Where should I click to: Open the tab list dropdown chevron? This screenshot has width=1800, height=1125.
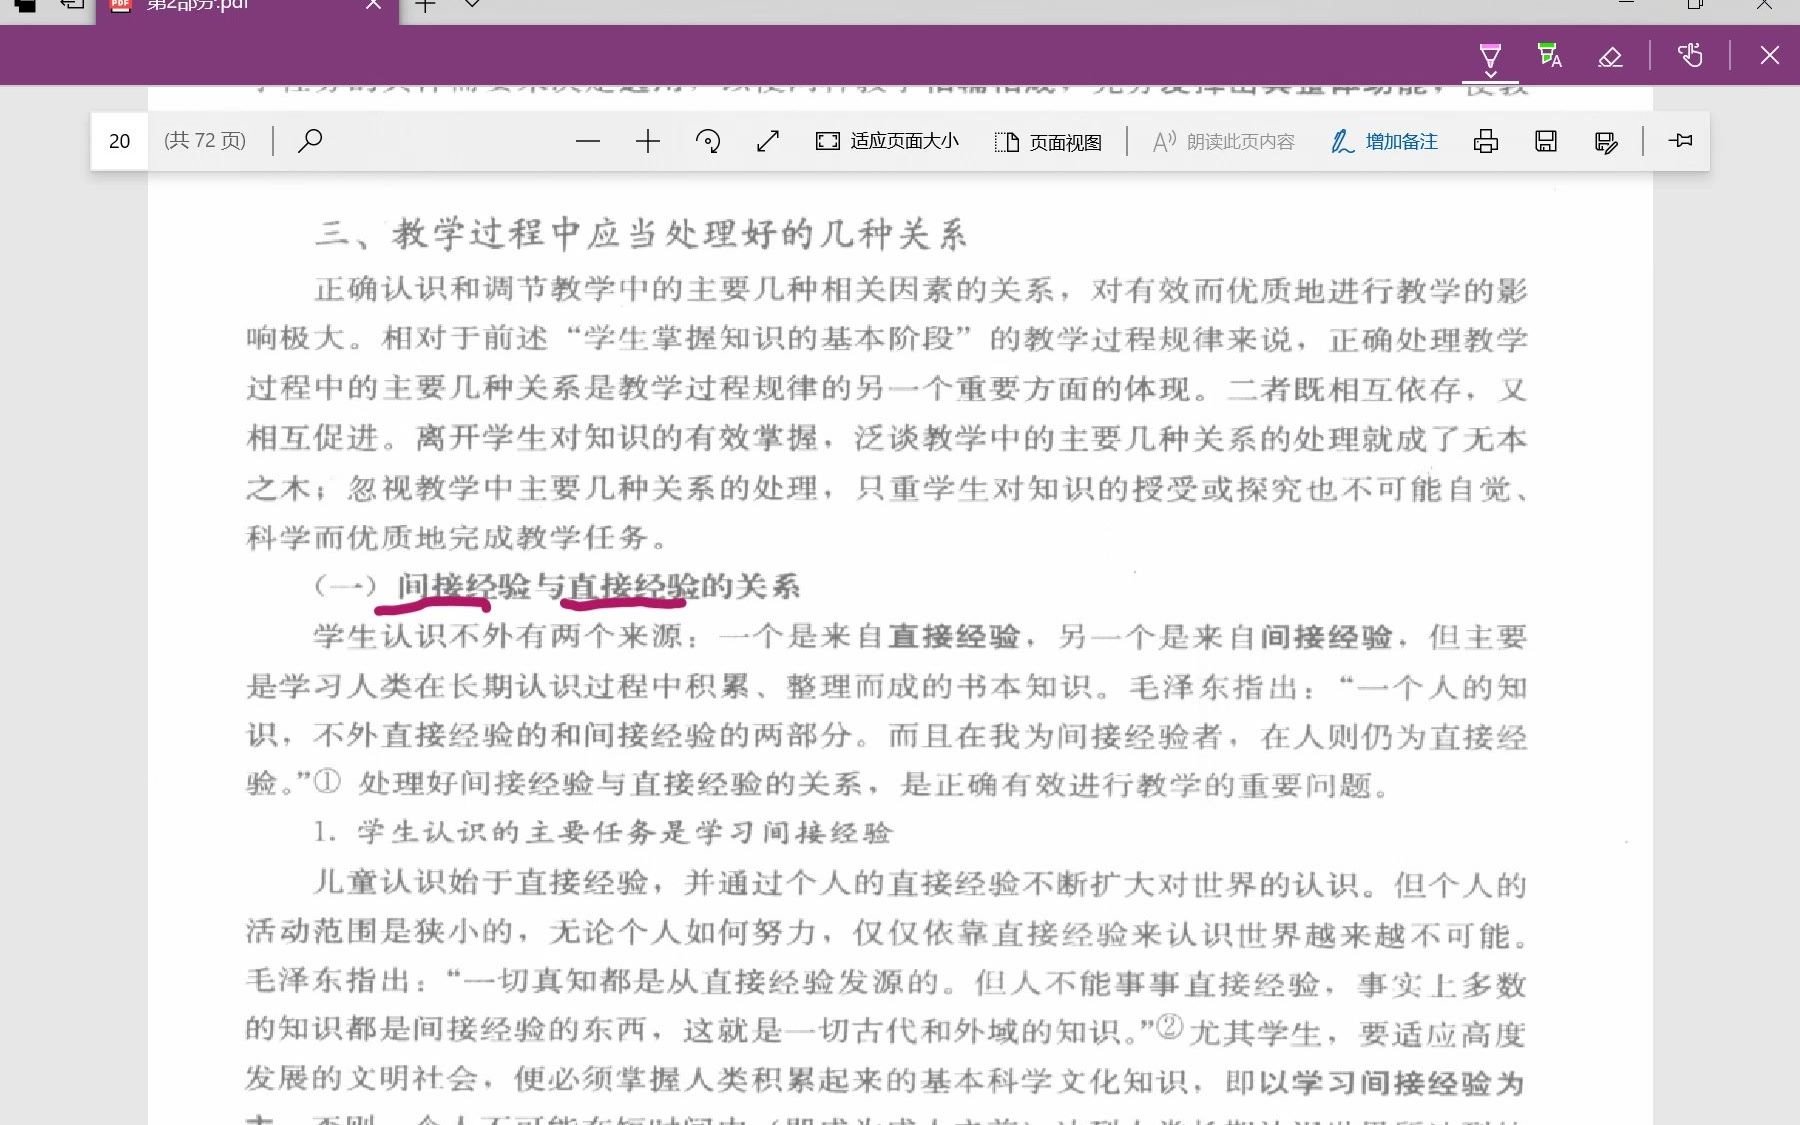pos(473,4)
